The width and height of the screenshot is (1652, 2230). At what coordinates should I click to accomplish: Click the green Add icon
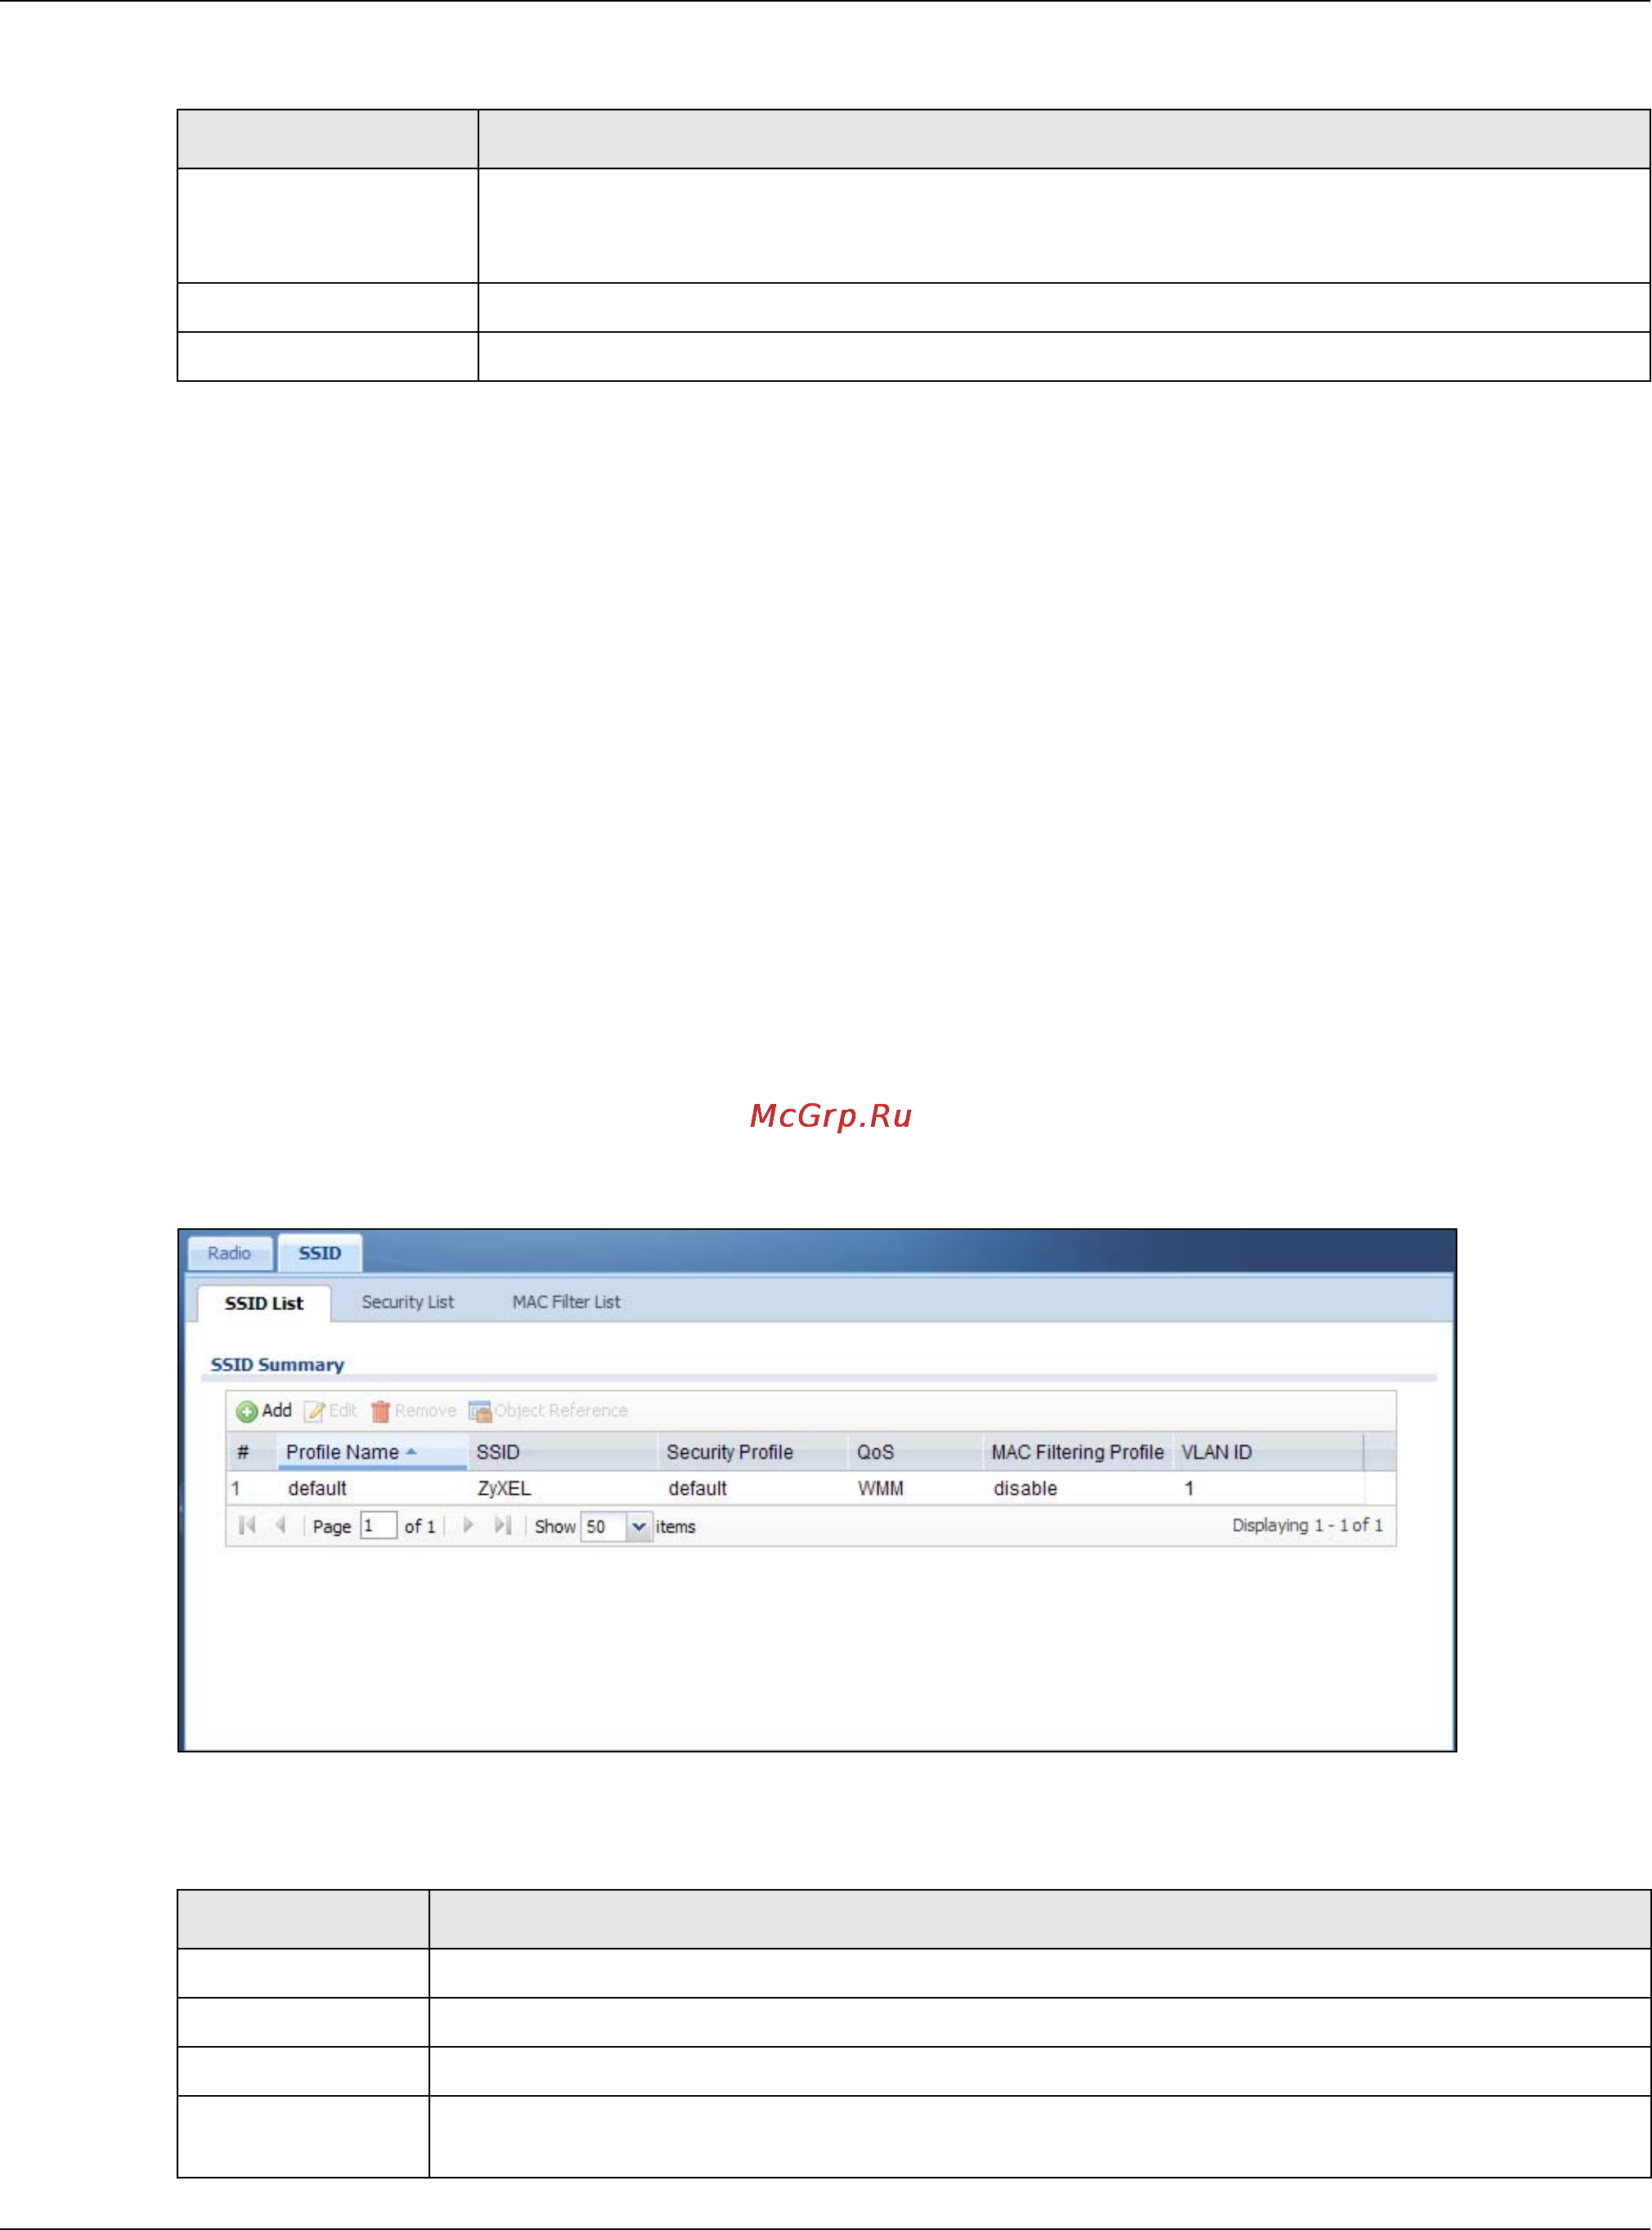click(x=246, y=1411)
